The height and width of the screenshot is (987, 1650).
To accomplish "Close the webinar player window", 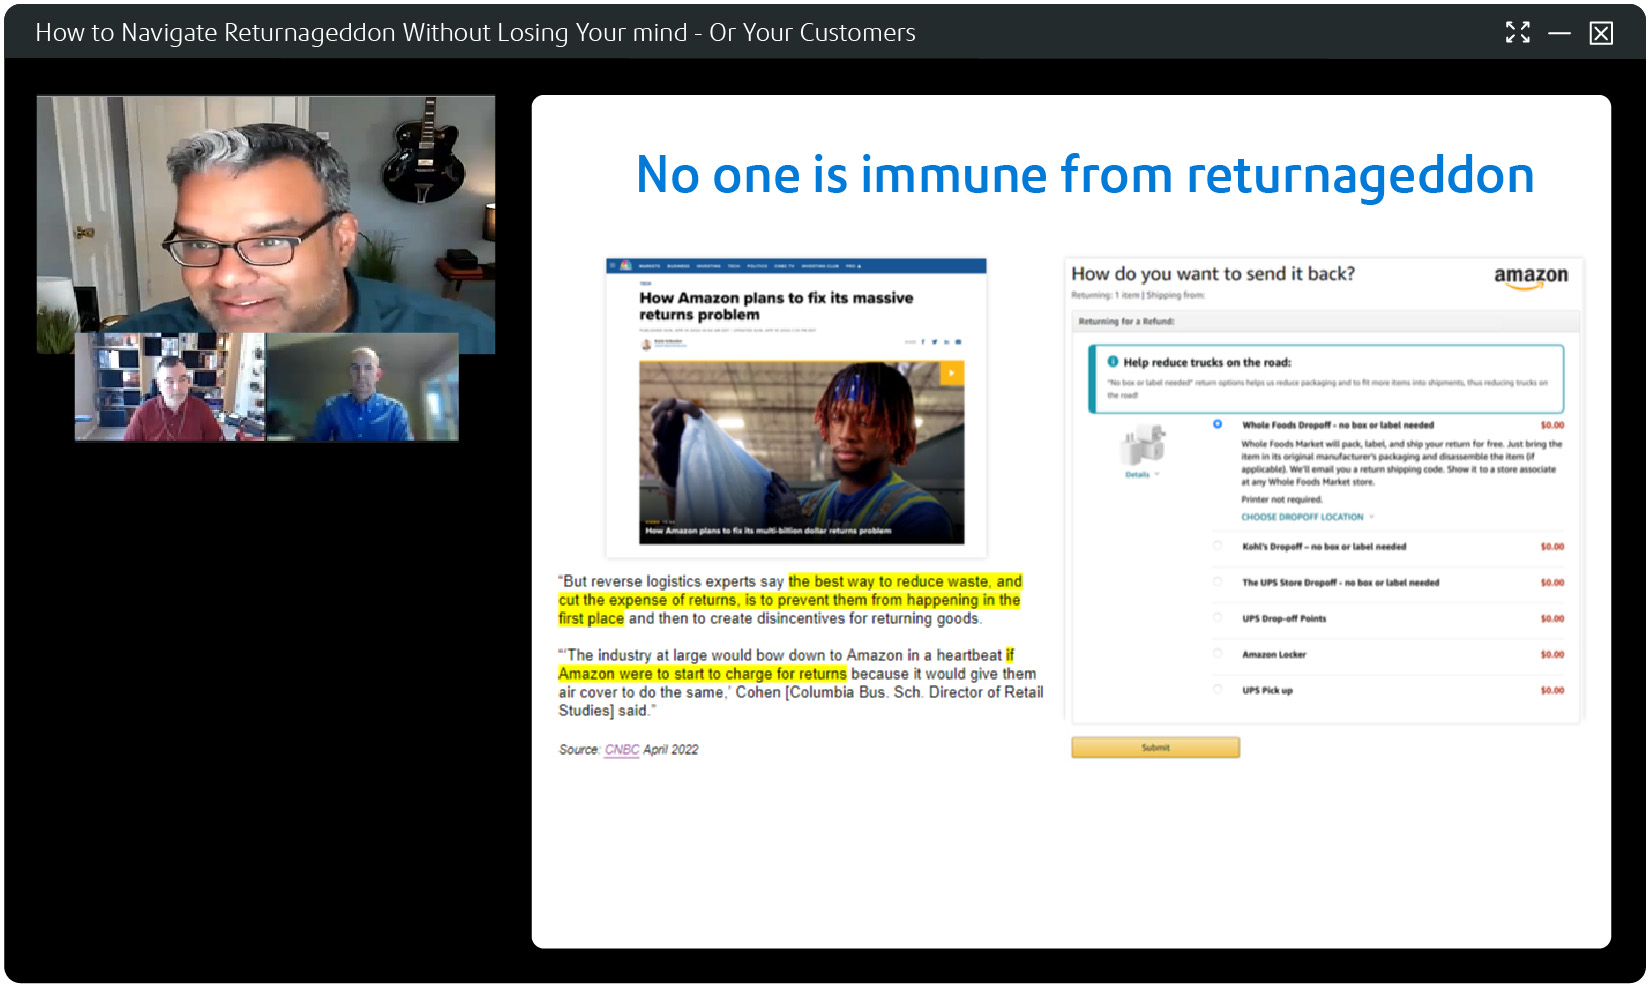I will tap(1601, 33).
